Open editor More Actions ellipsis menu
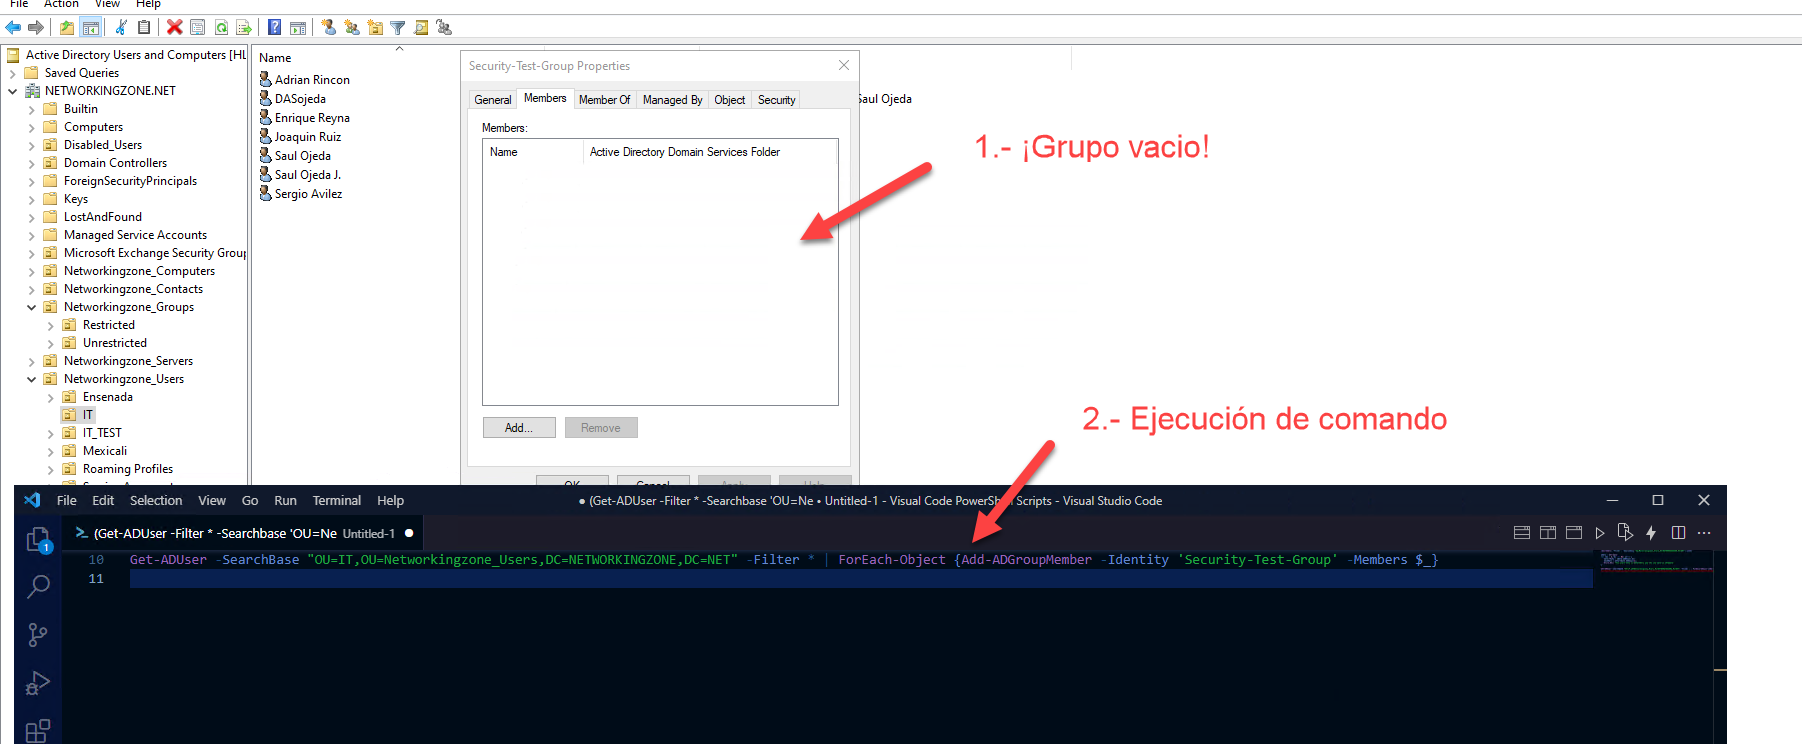Viewport: 1802px width, 744px height. pos(1704,533)
